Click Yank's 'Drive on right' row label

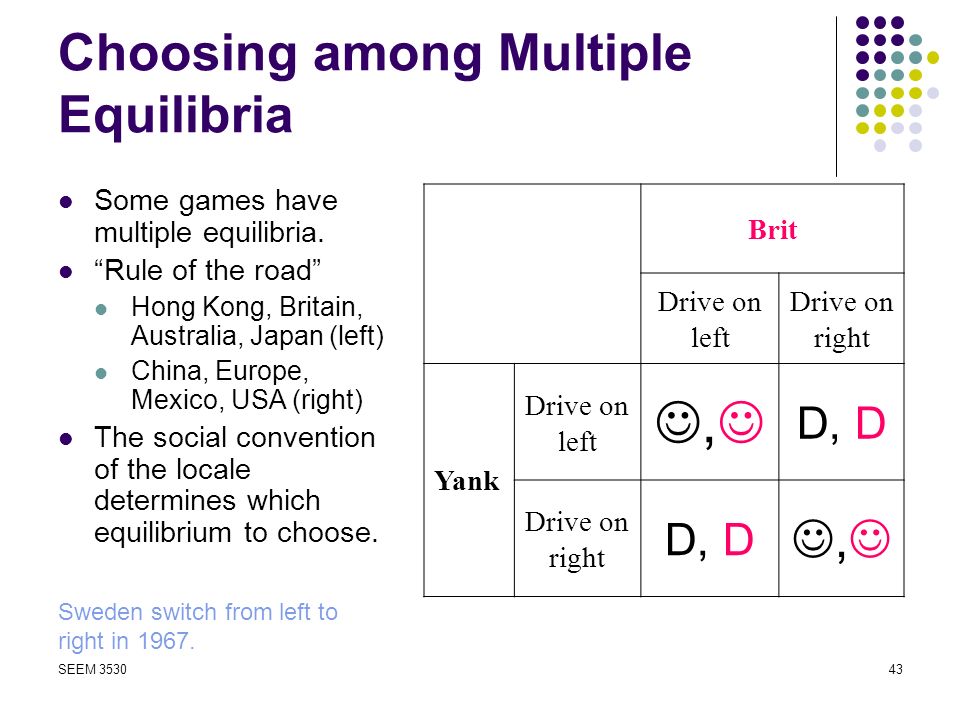tap(577, 538)
